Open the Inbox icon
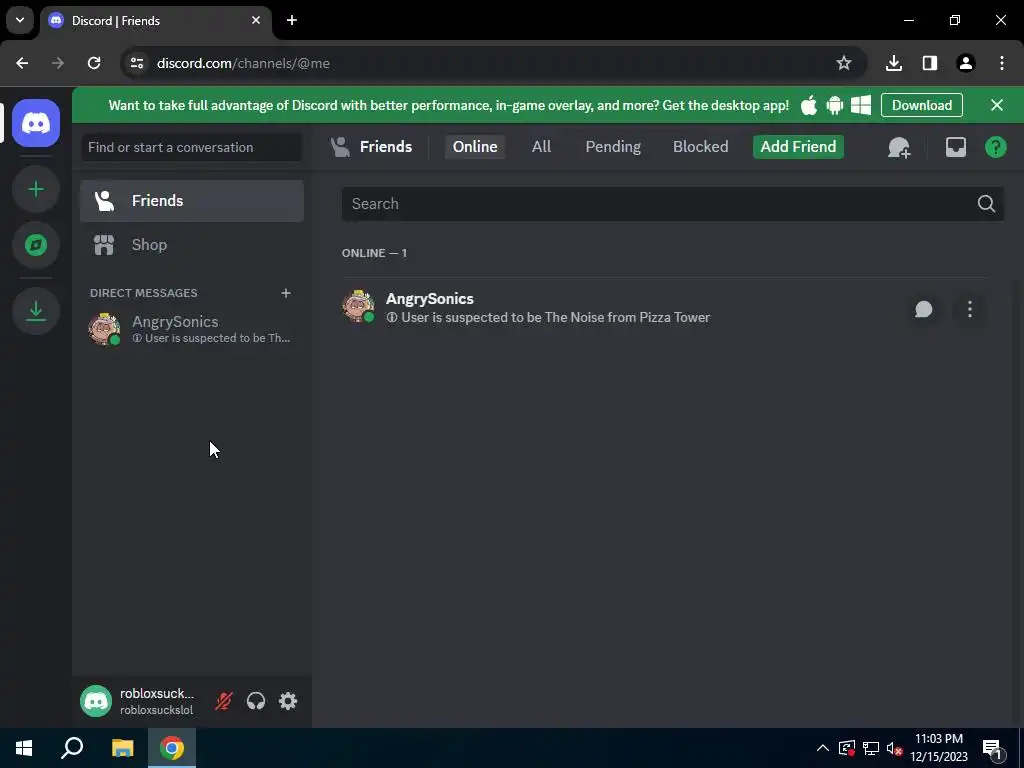The image size is (1024, 768). (x=955, y=147)
